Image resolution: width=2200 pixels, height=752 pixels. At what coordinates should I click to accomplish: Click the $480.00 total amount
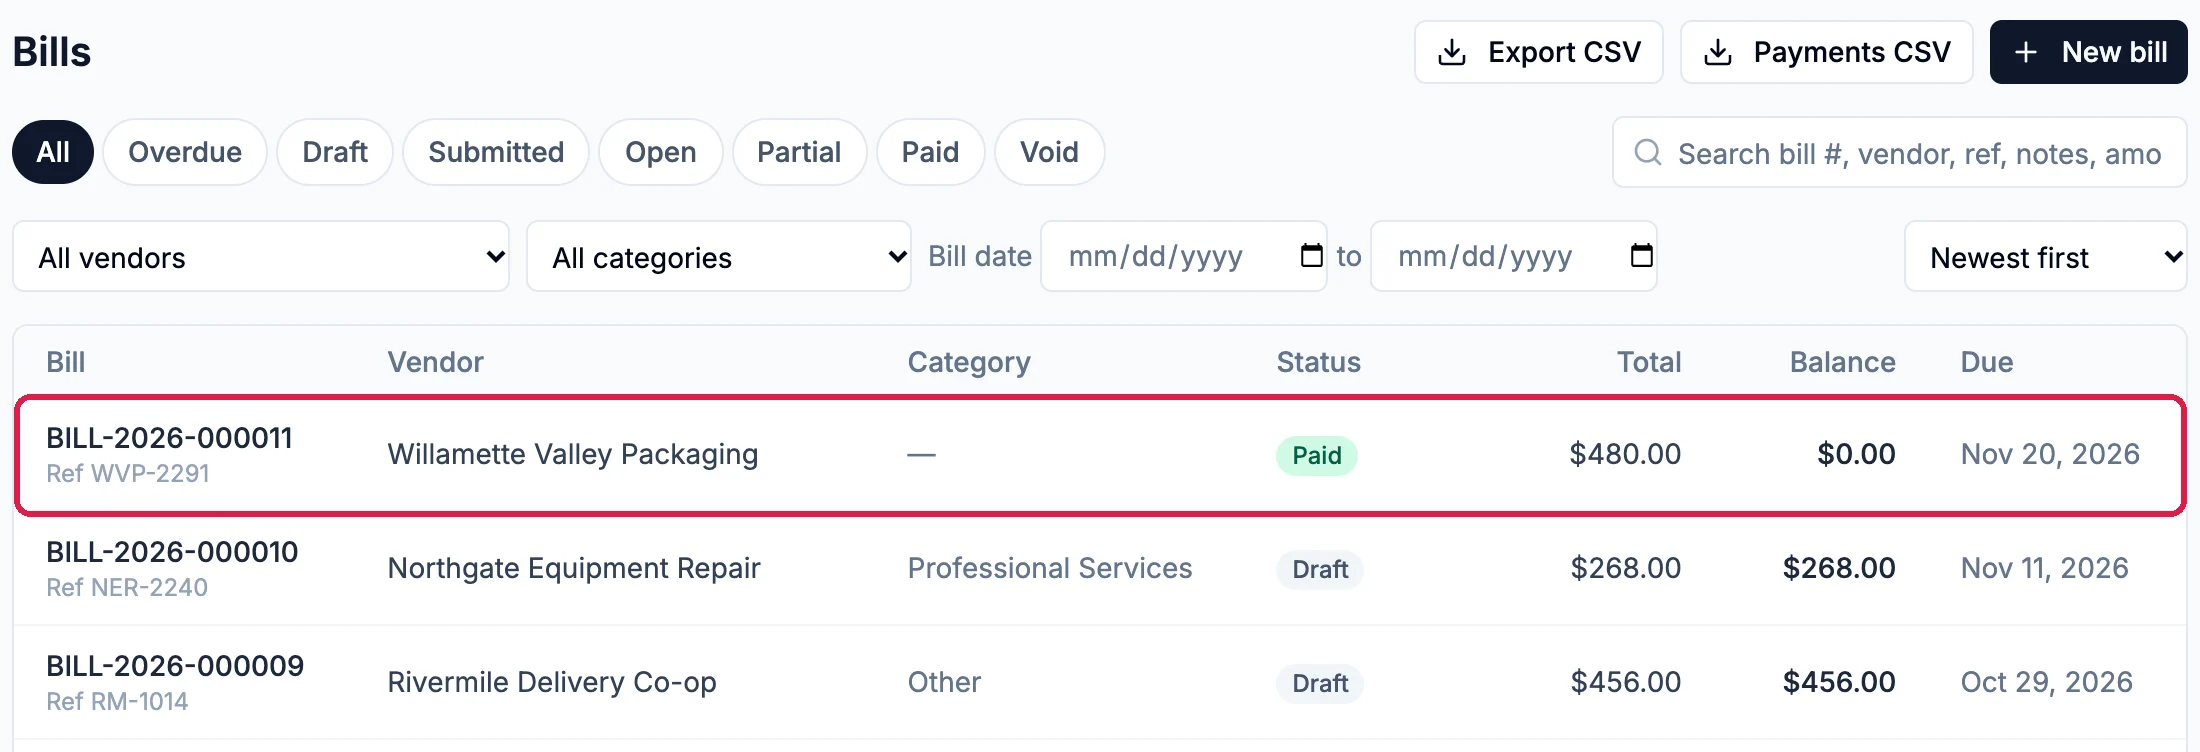(x=1625, y=454)
